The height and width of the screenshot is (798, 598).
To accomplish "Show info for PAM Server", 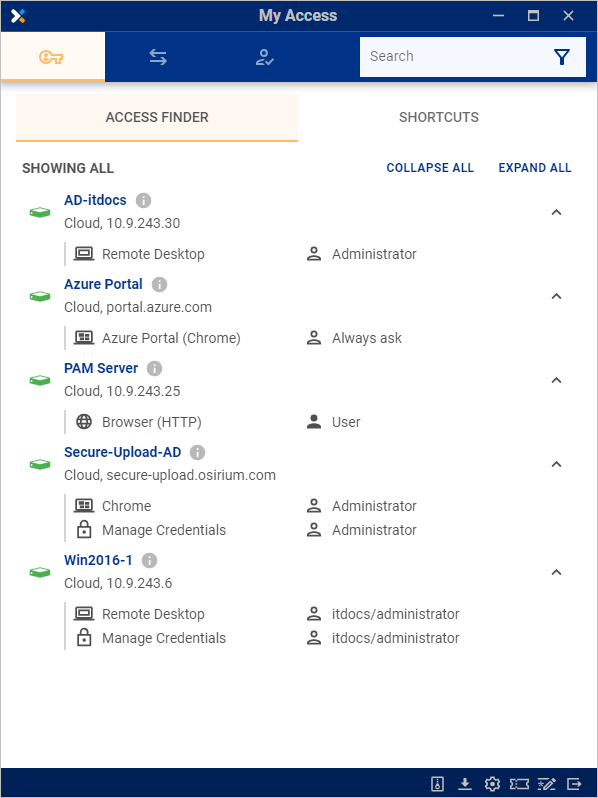I will coord(154,368).
